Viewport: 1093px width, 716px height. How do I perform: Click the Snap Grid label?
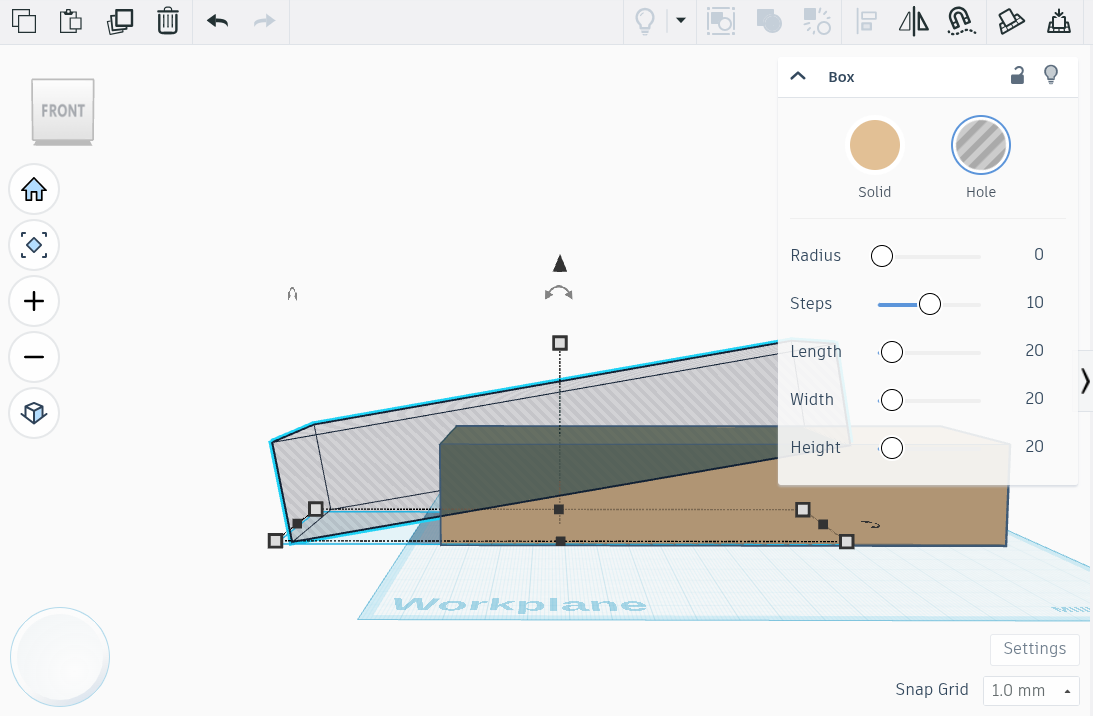931,690
